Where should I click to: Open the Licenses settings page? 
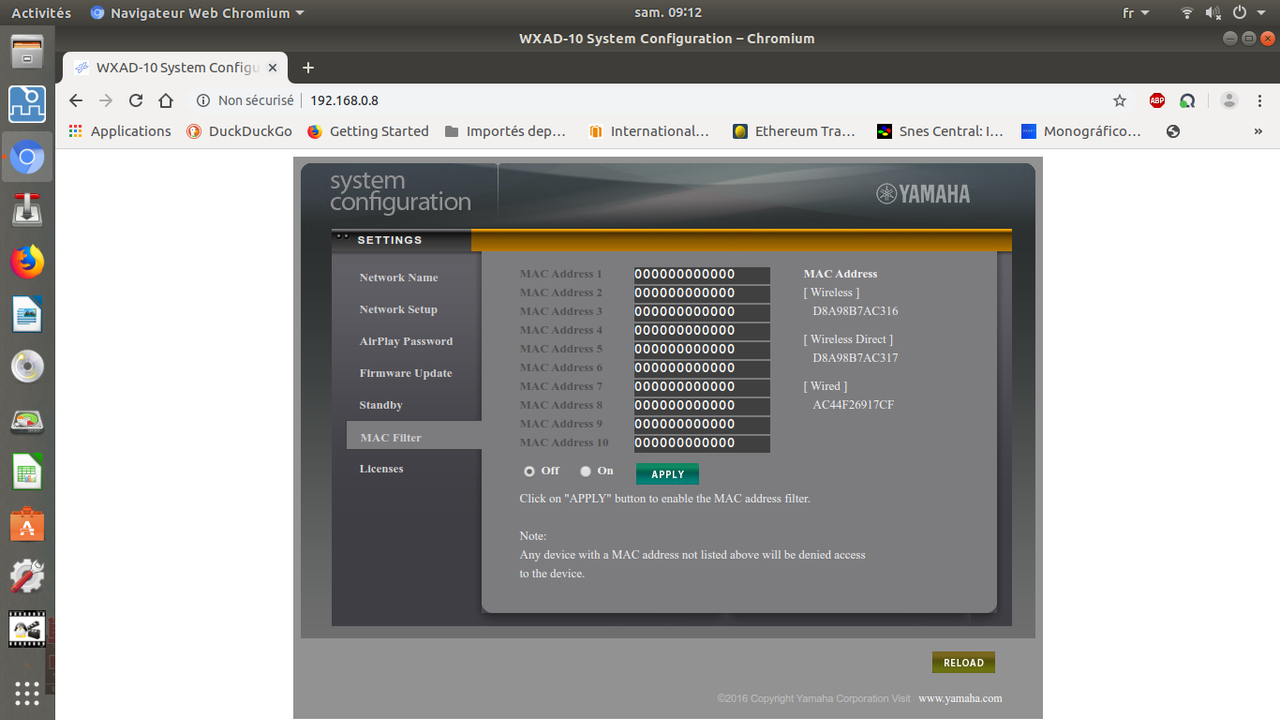click(381, 468)
